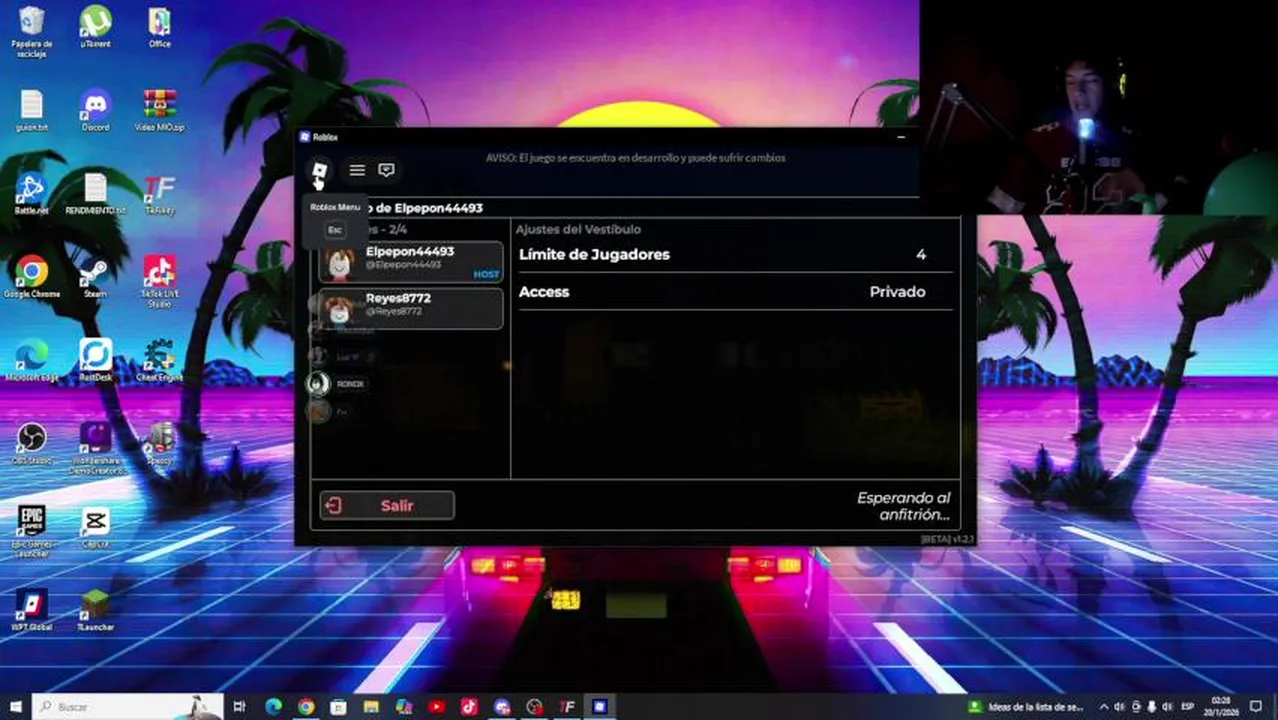Open the notification center icon

(x=1255, y=706)
